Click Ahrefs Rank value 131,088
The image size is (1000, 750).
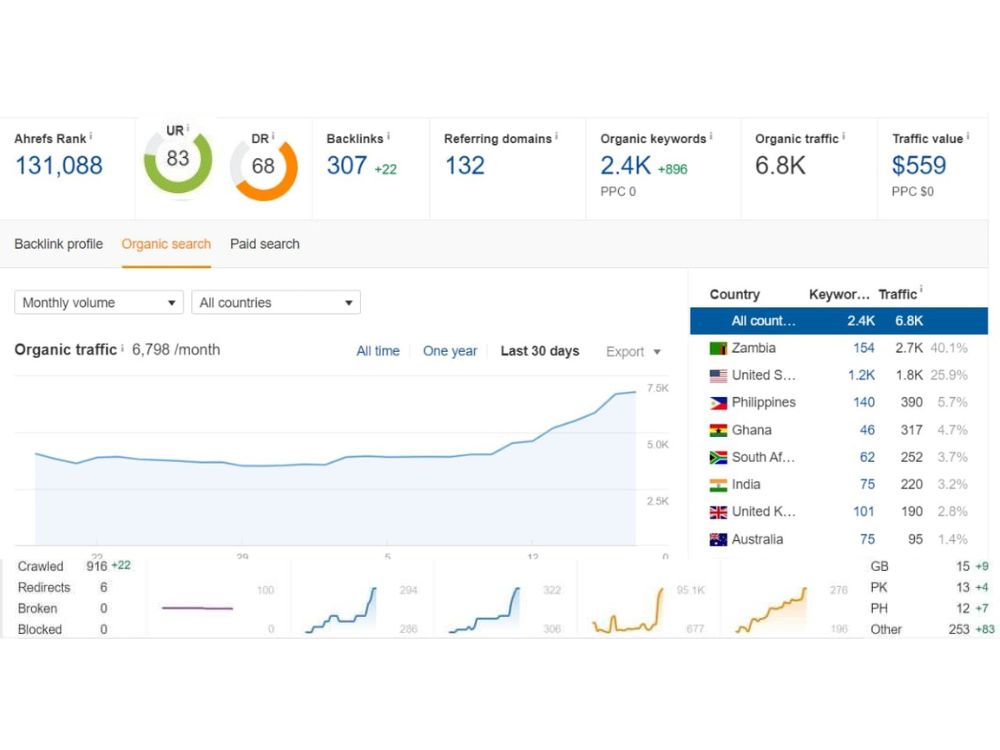59,166
